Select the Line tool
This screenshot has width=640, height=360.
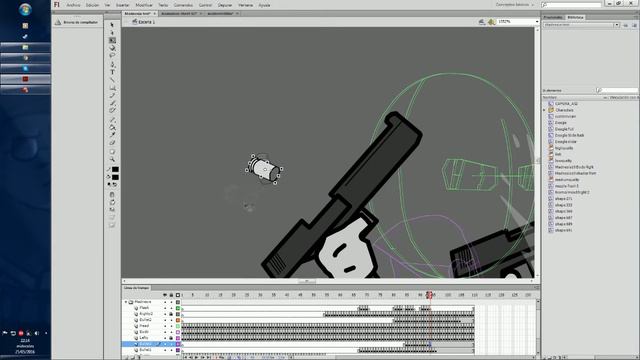click(x=112, y=80)
